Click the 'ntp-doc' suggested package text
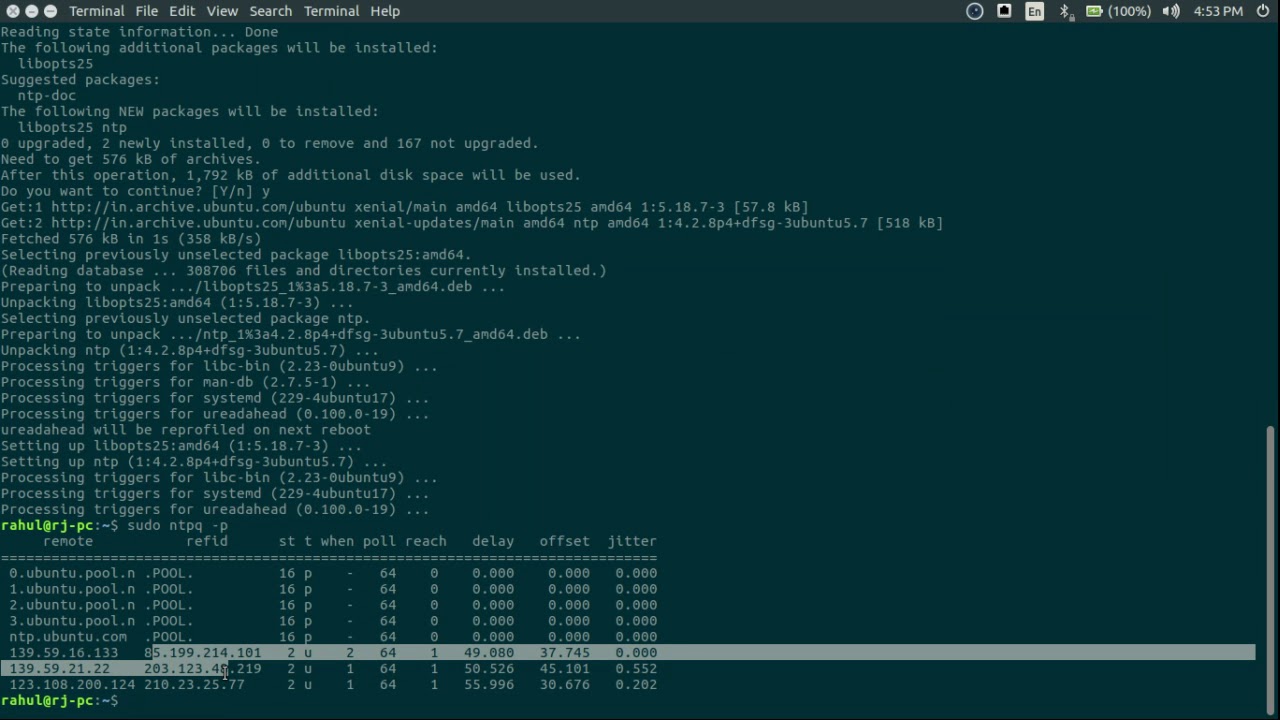This screenshot has width=1280, height=720. (46, 95)
